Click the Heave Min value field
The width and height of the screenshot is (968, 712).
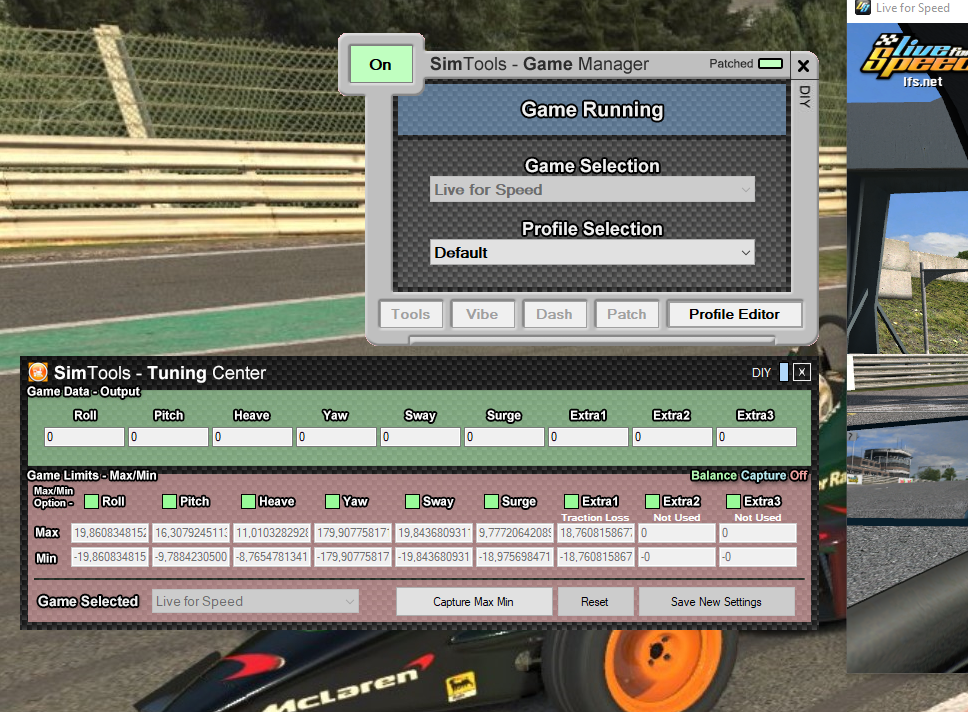pos(272,557)
